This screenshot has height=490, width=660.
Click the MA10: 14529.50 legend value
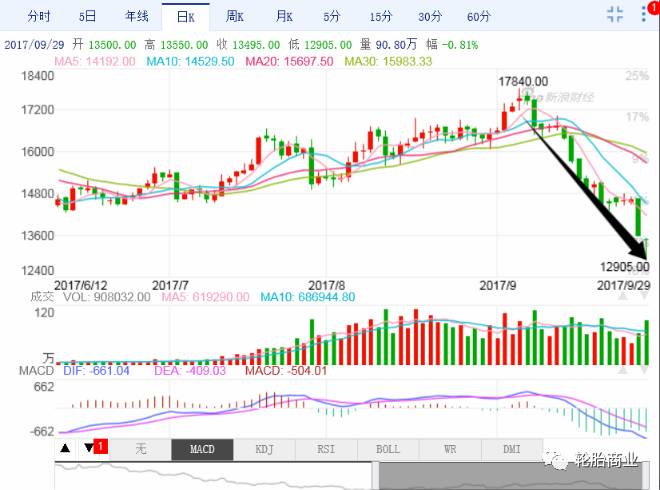tap(190, 61)
